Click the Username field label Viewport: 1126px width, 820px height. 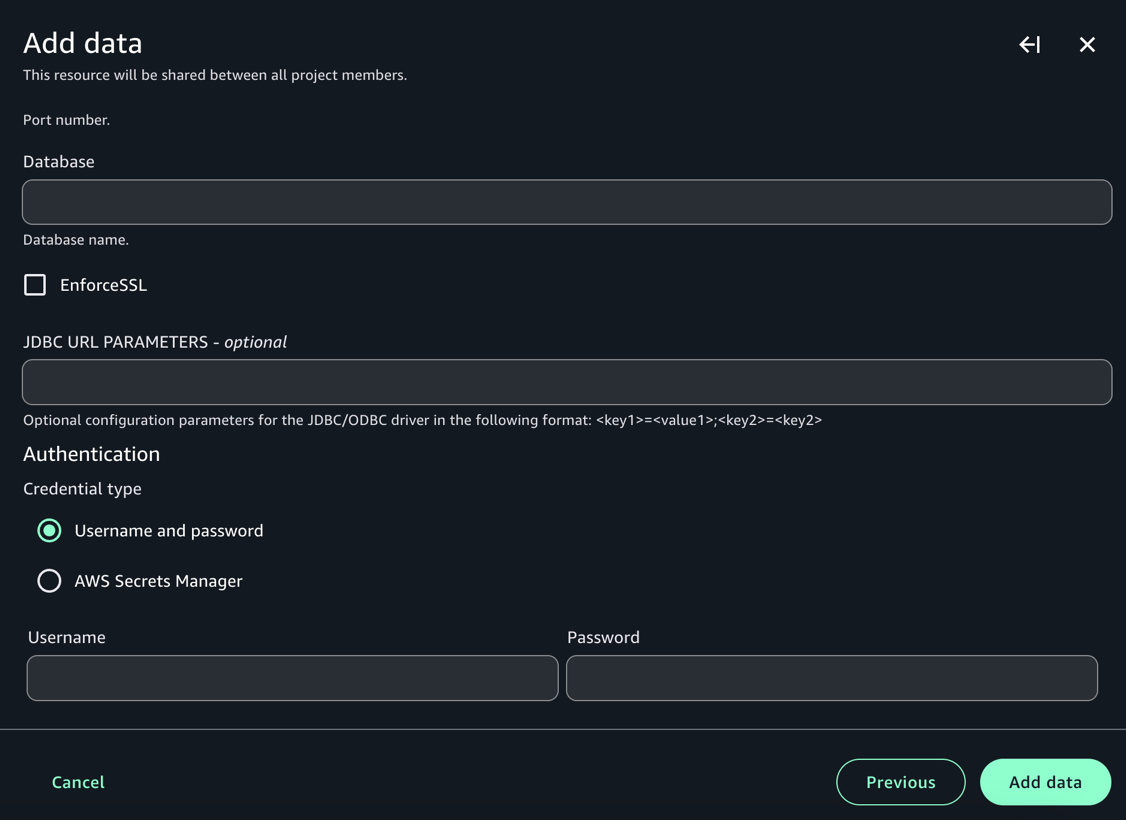[67, 637]
